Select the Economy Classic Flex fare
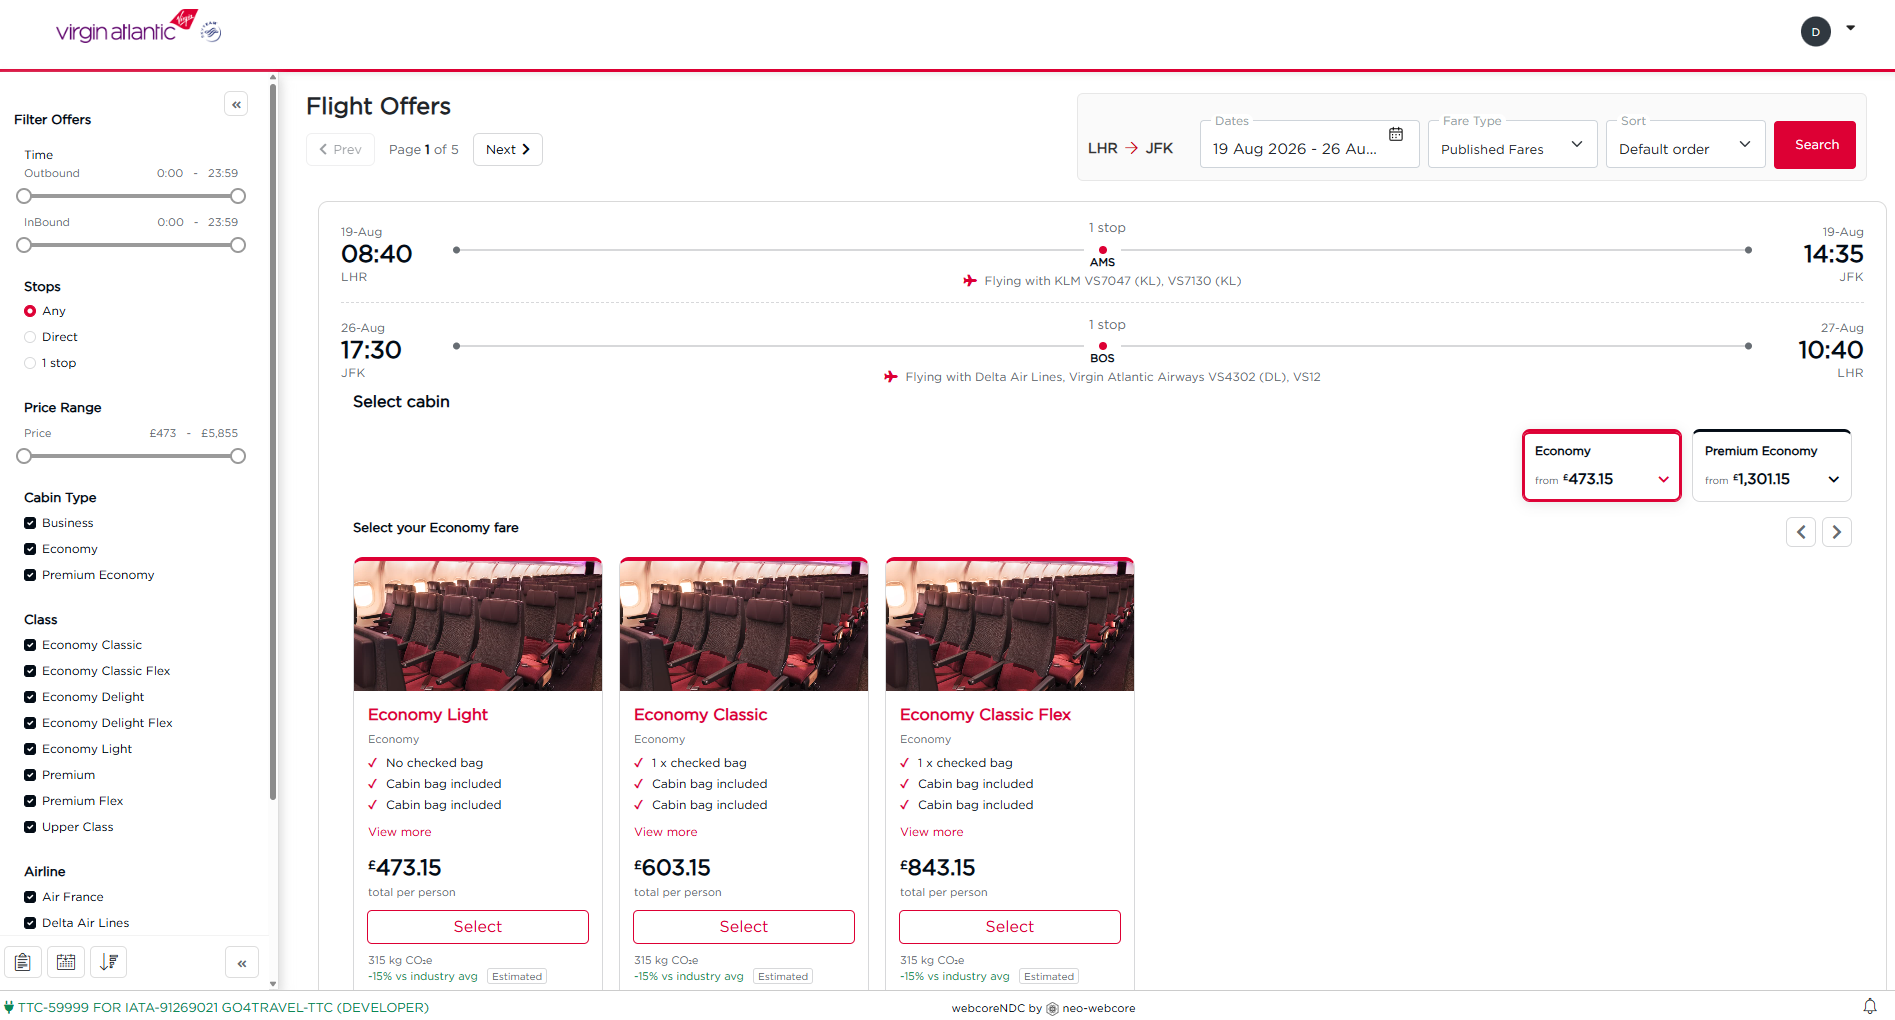Image resolution: width=1895 pixels, height=1020 pixels. [x=1010, y=927]
